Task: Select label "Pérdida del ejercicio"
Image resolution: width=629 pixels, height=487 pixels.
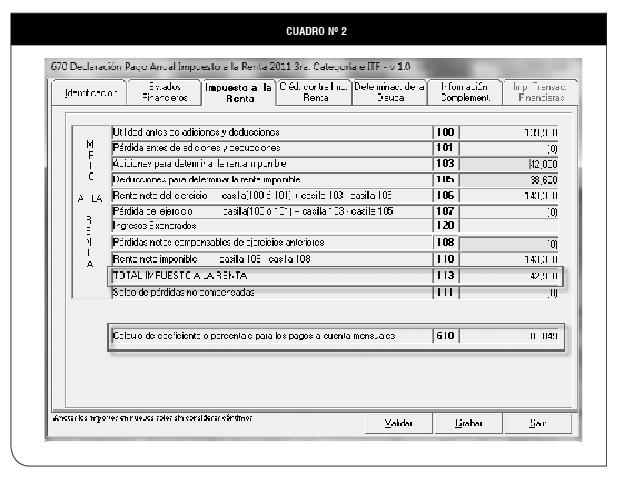Action: [x=152, y=211]
